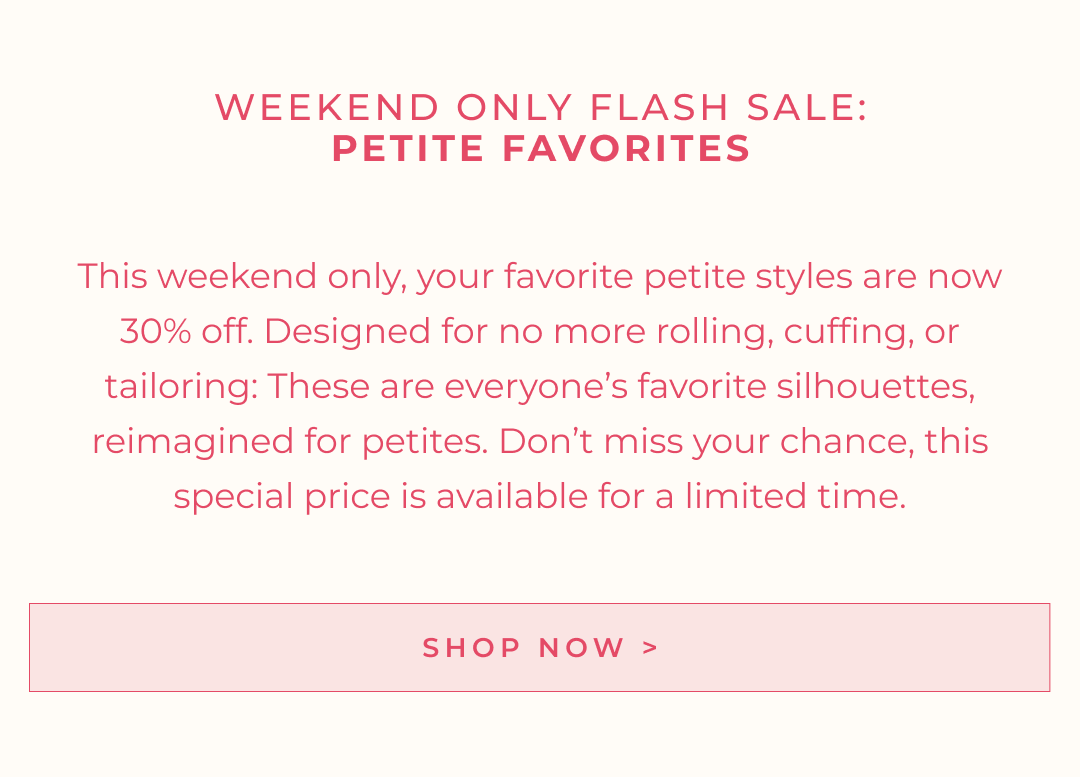Click the bold word "FAVORITES" in the title
Image resolution: width=1080 pixels, height=777 pixels.
(626, 149)
